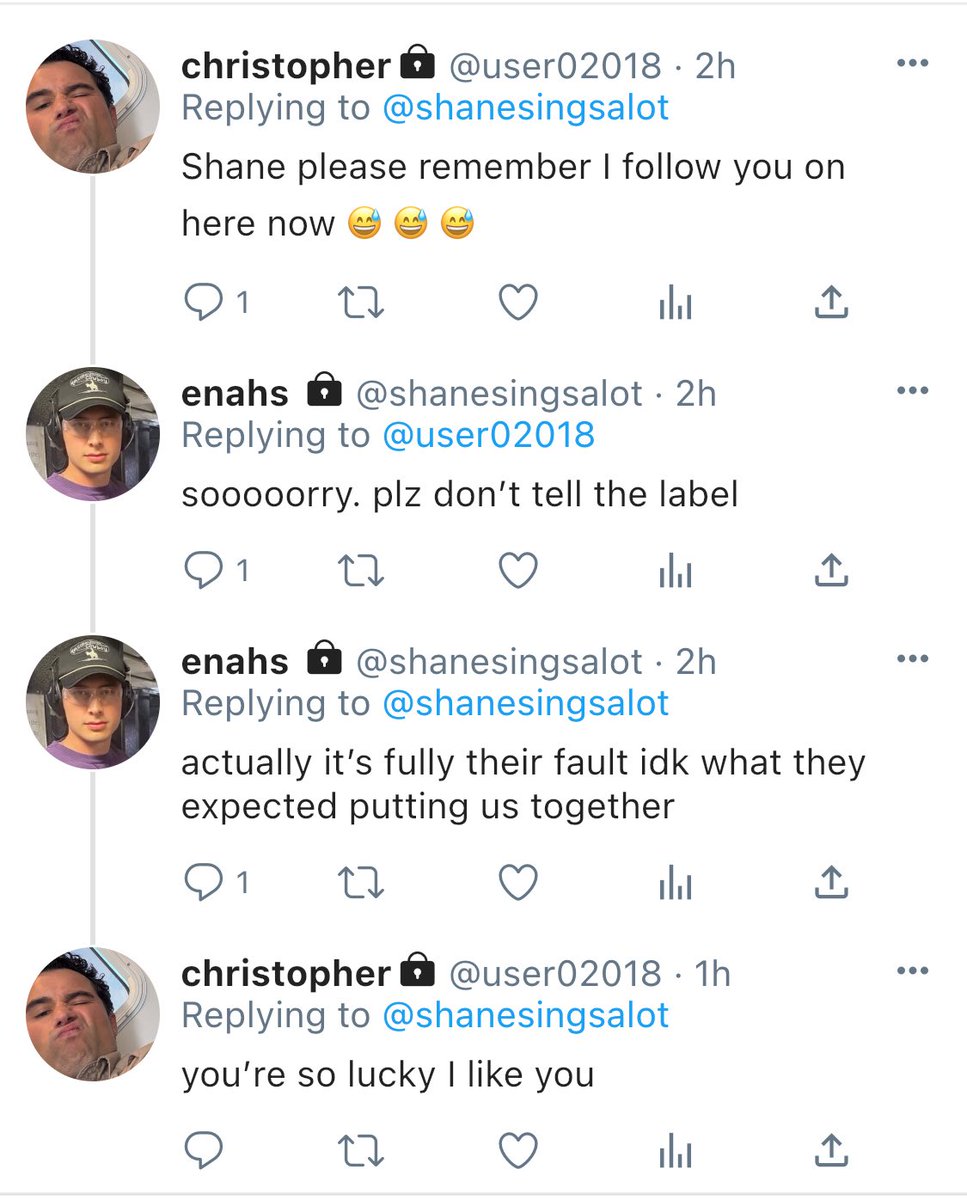The height and width of the screenshot is (1200, 967).
Task: Reply to christopher's 'Shane please remember' tweet
Action: coord(204,302)
